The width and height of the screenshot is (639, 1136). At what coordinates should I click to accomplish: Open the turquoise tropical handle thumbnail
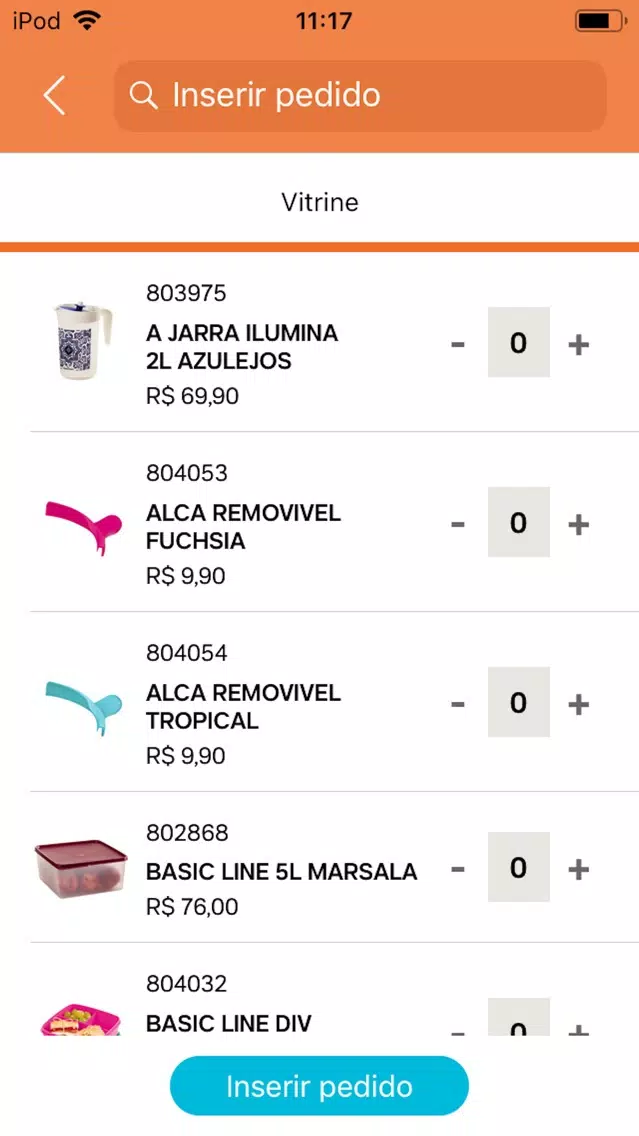(x=83, y=704)
